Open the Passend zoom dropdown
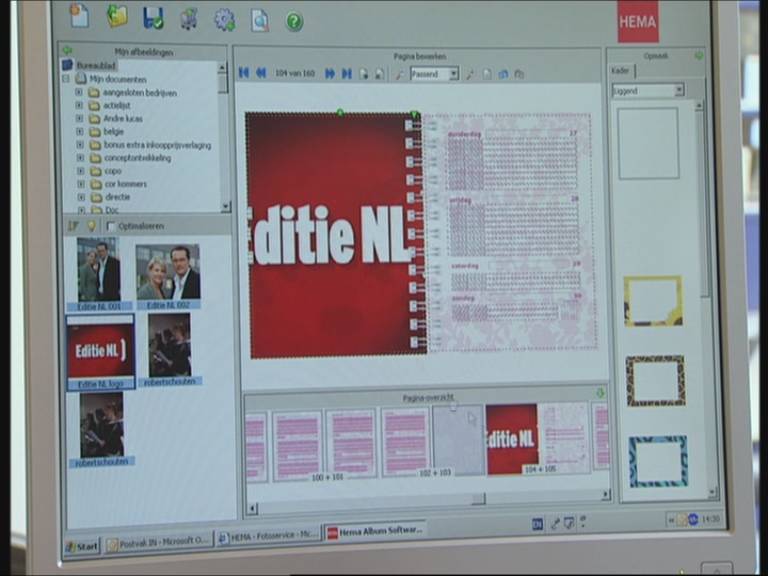The height and width of the screenshot is (576, 768). 452,74
